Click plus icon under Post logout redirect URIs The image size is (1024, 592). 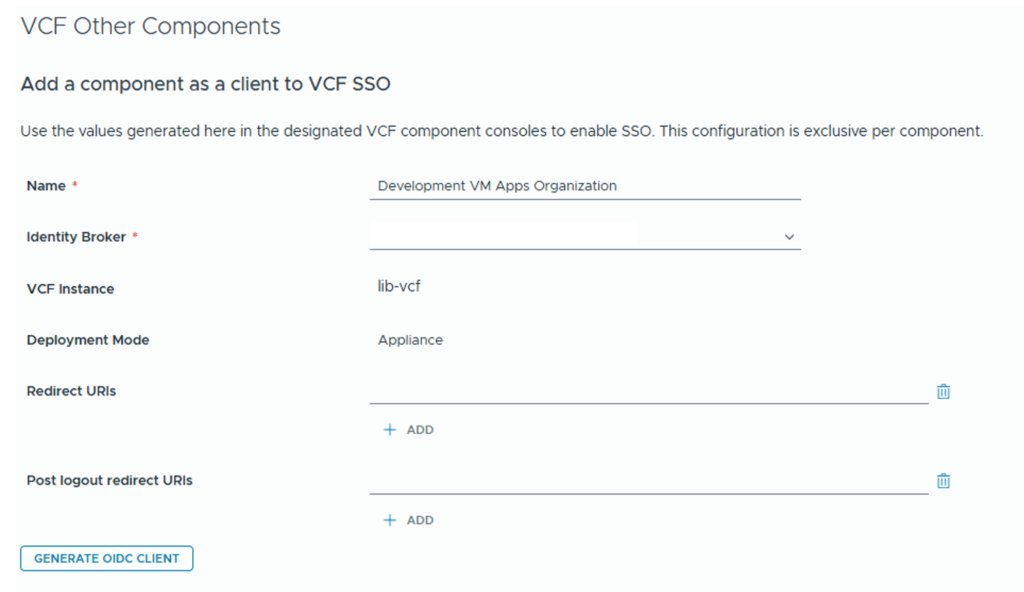[x=390, y=520]
